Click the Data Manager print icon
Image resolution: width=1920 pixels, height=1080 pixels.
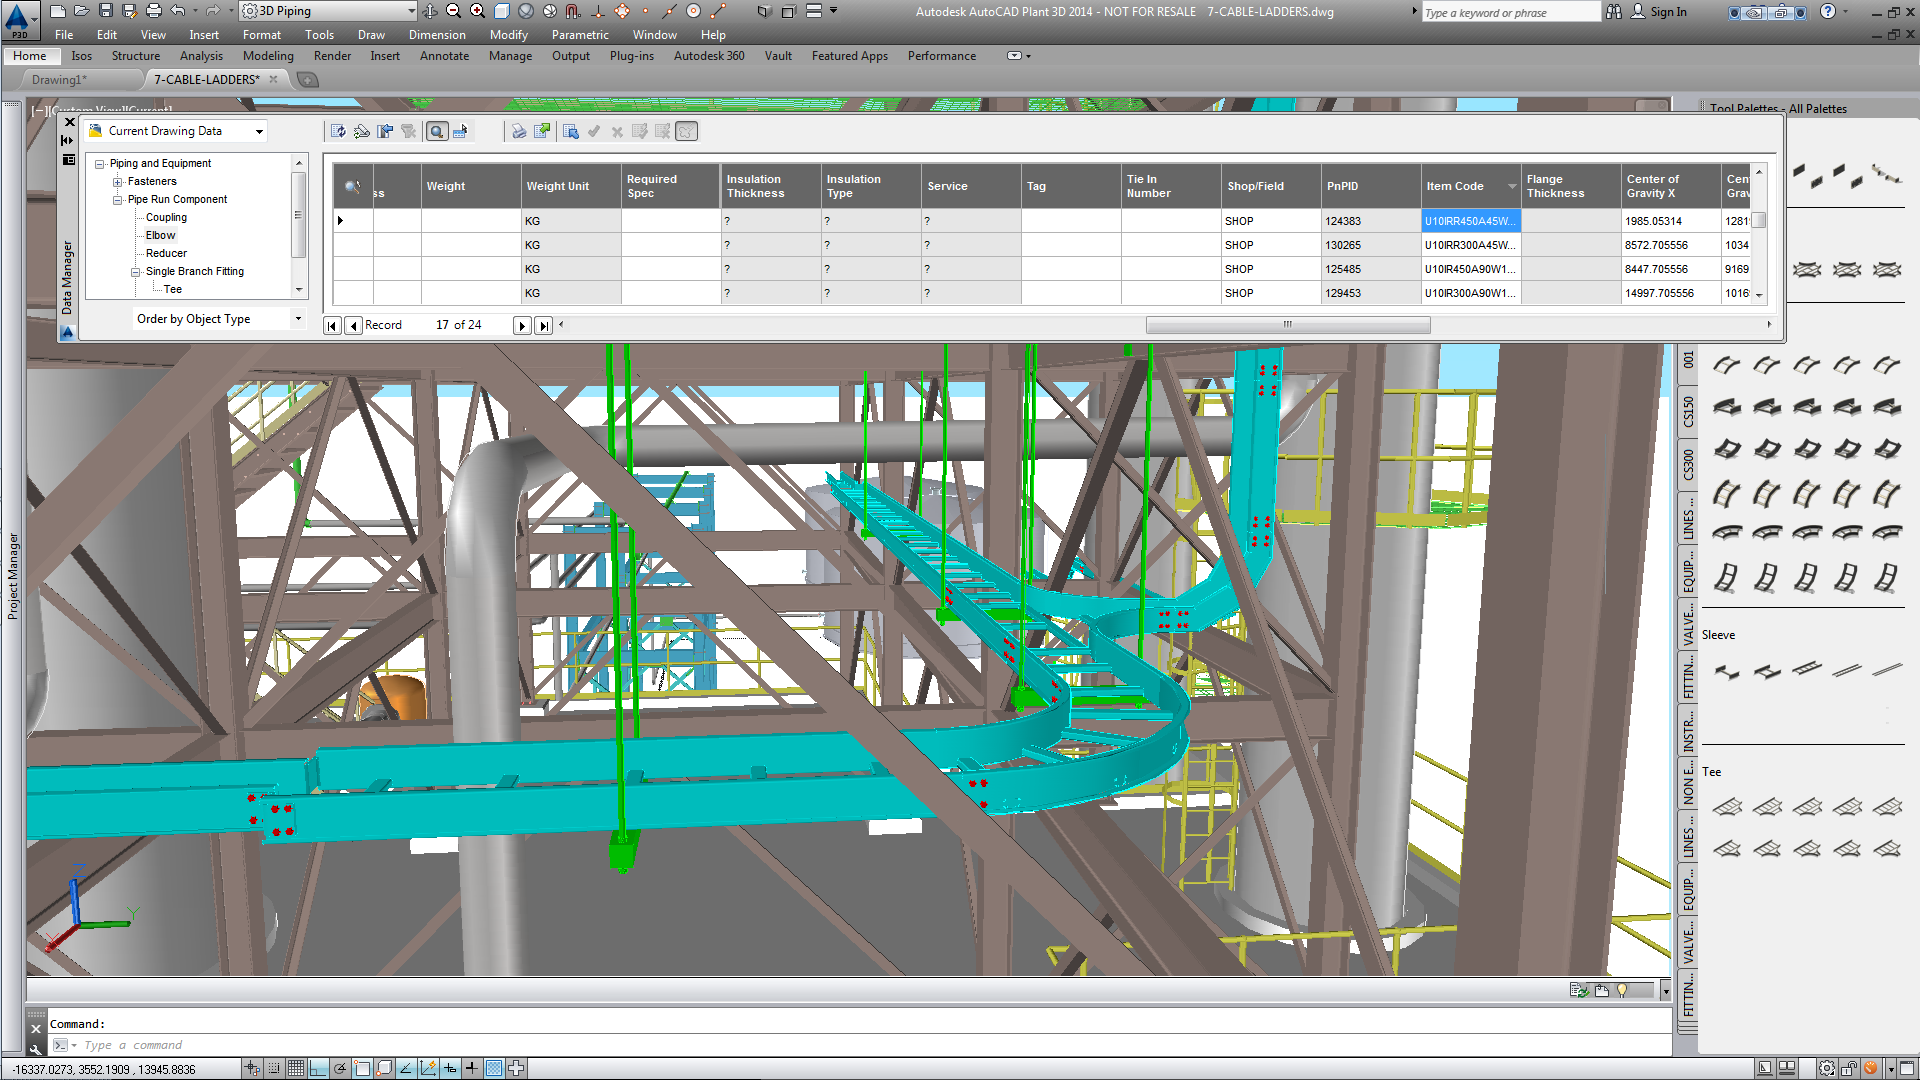(x=519, y=131)
